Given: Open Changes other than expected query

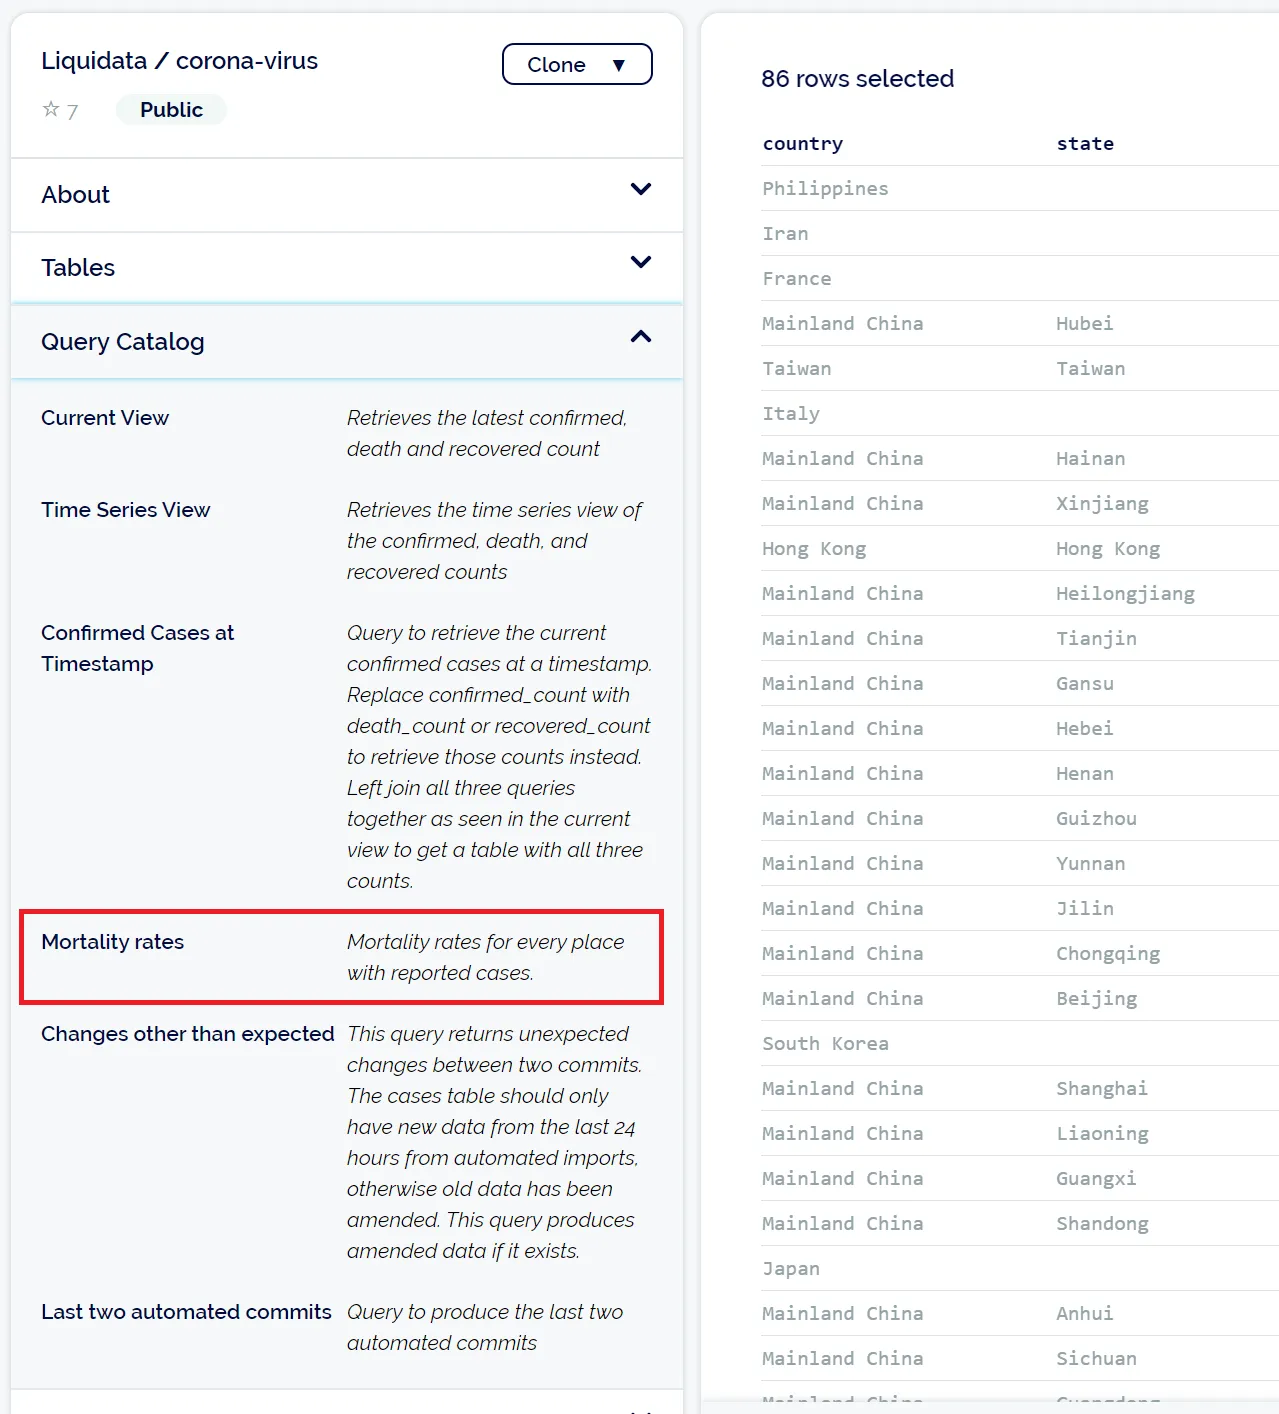Looking at the screenshot, I should [187, 1034].
